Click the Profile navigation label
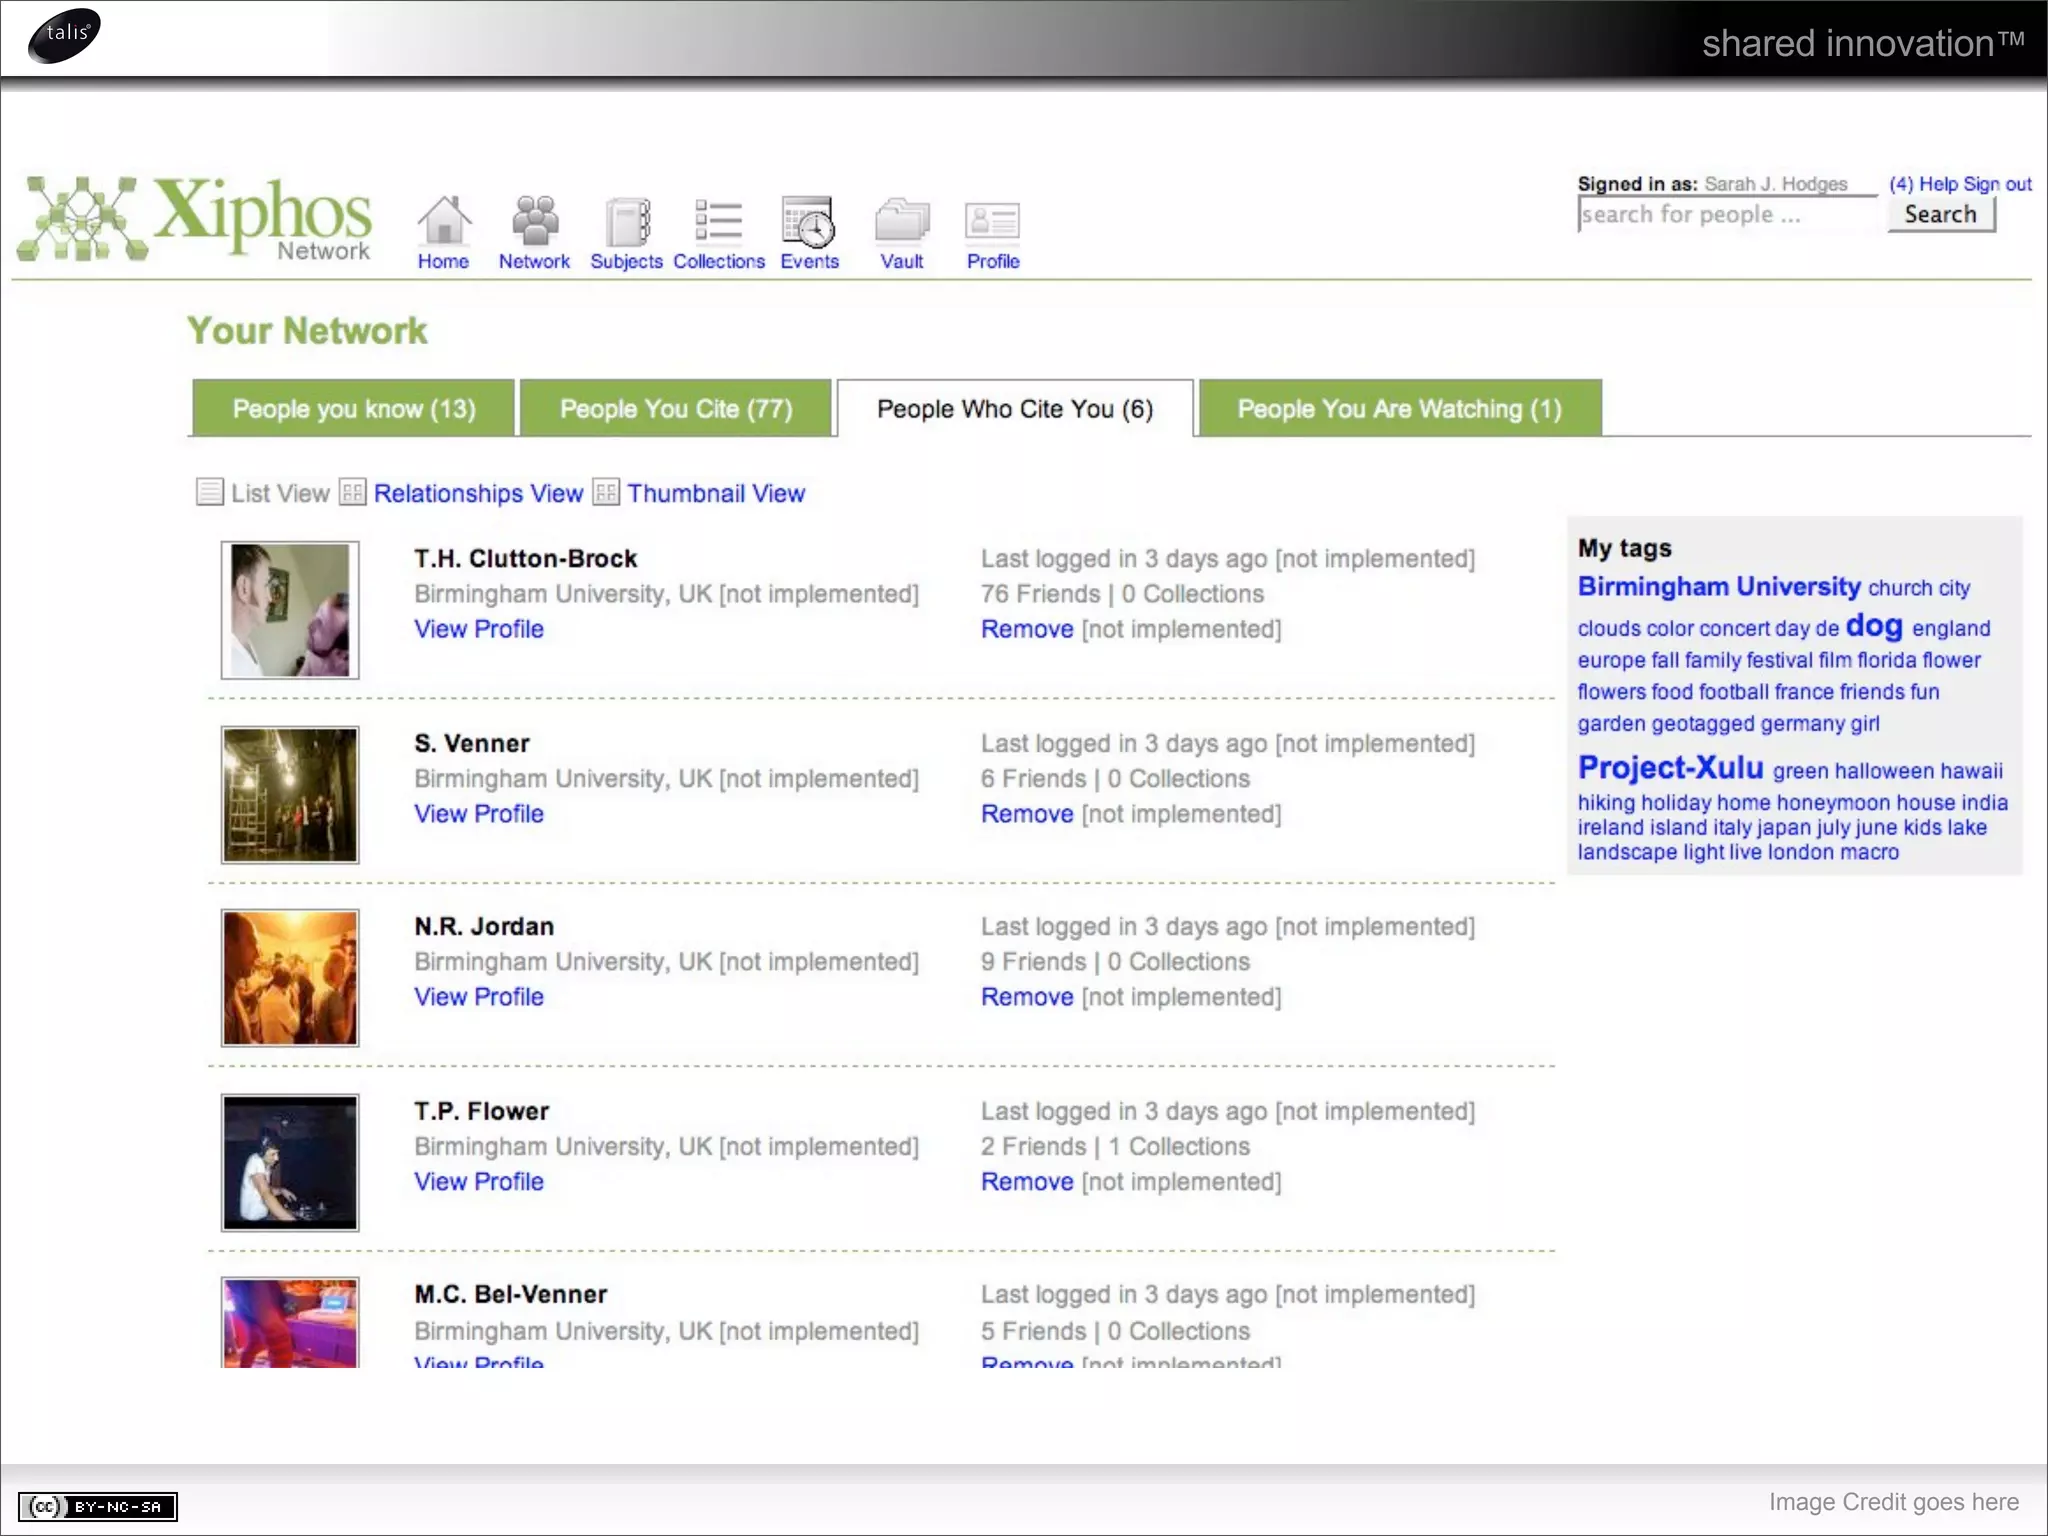 pyautogui.click(x=993, y=261)
